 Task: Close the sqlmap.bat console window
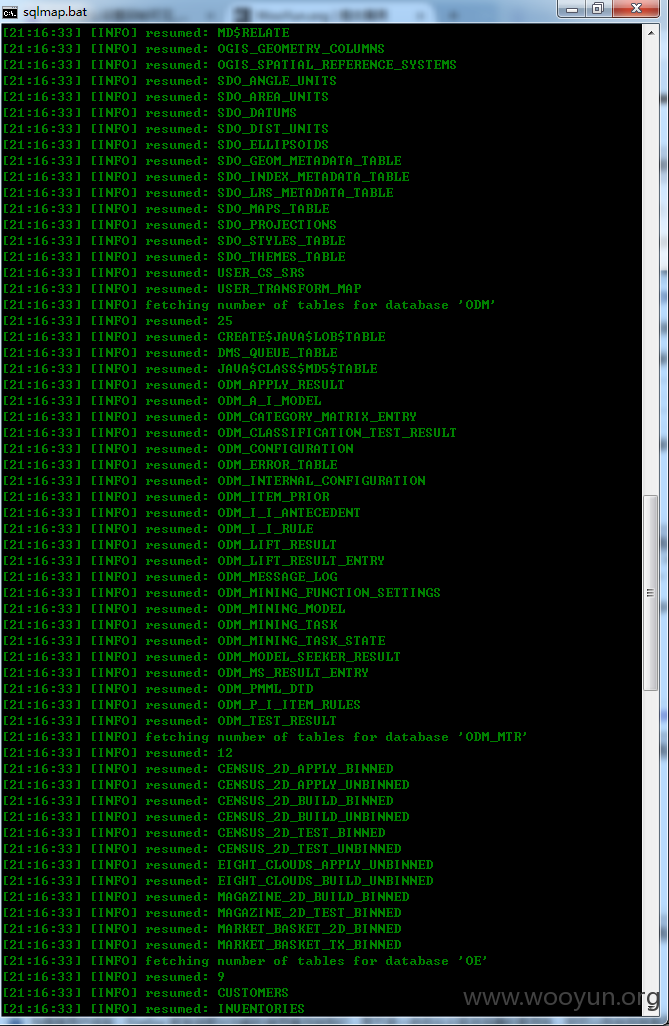[x=636, y=9]
